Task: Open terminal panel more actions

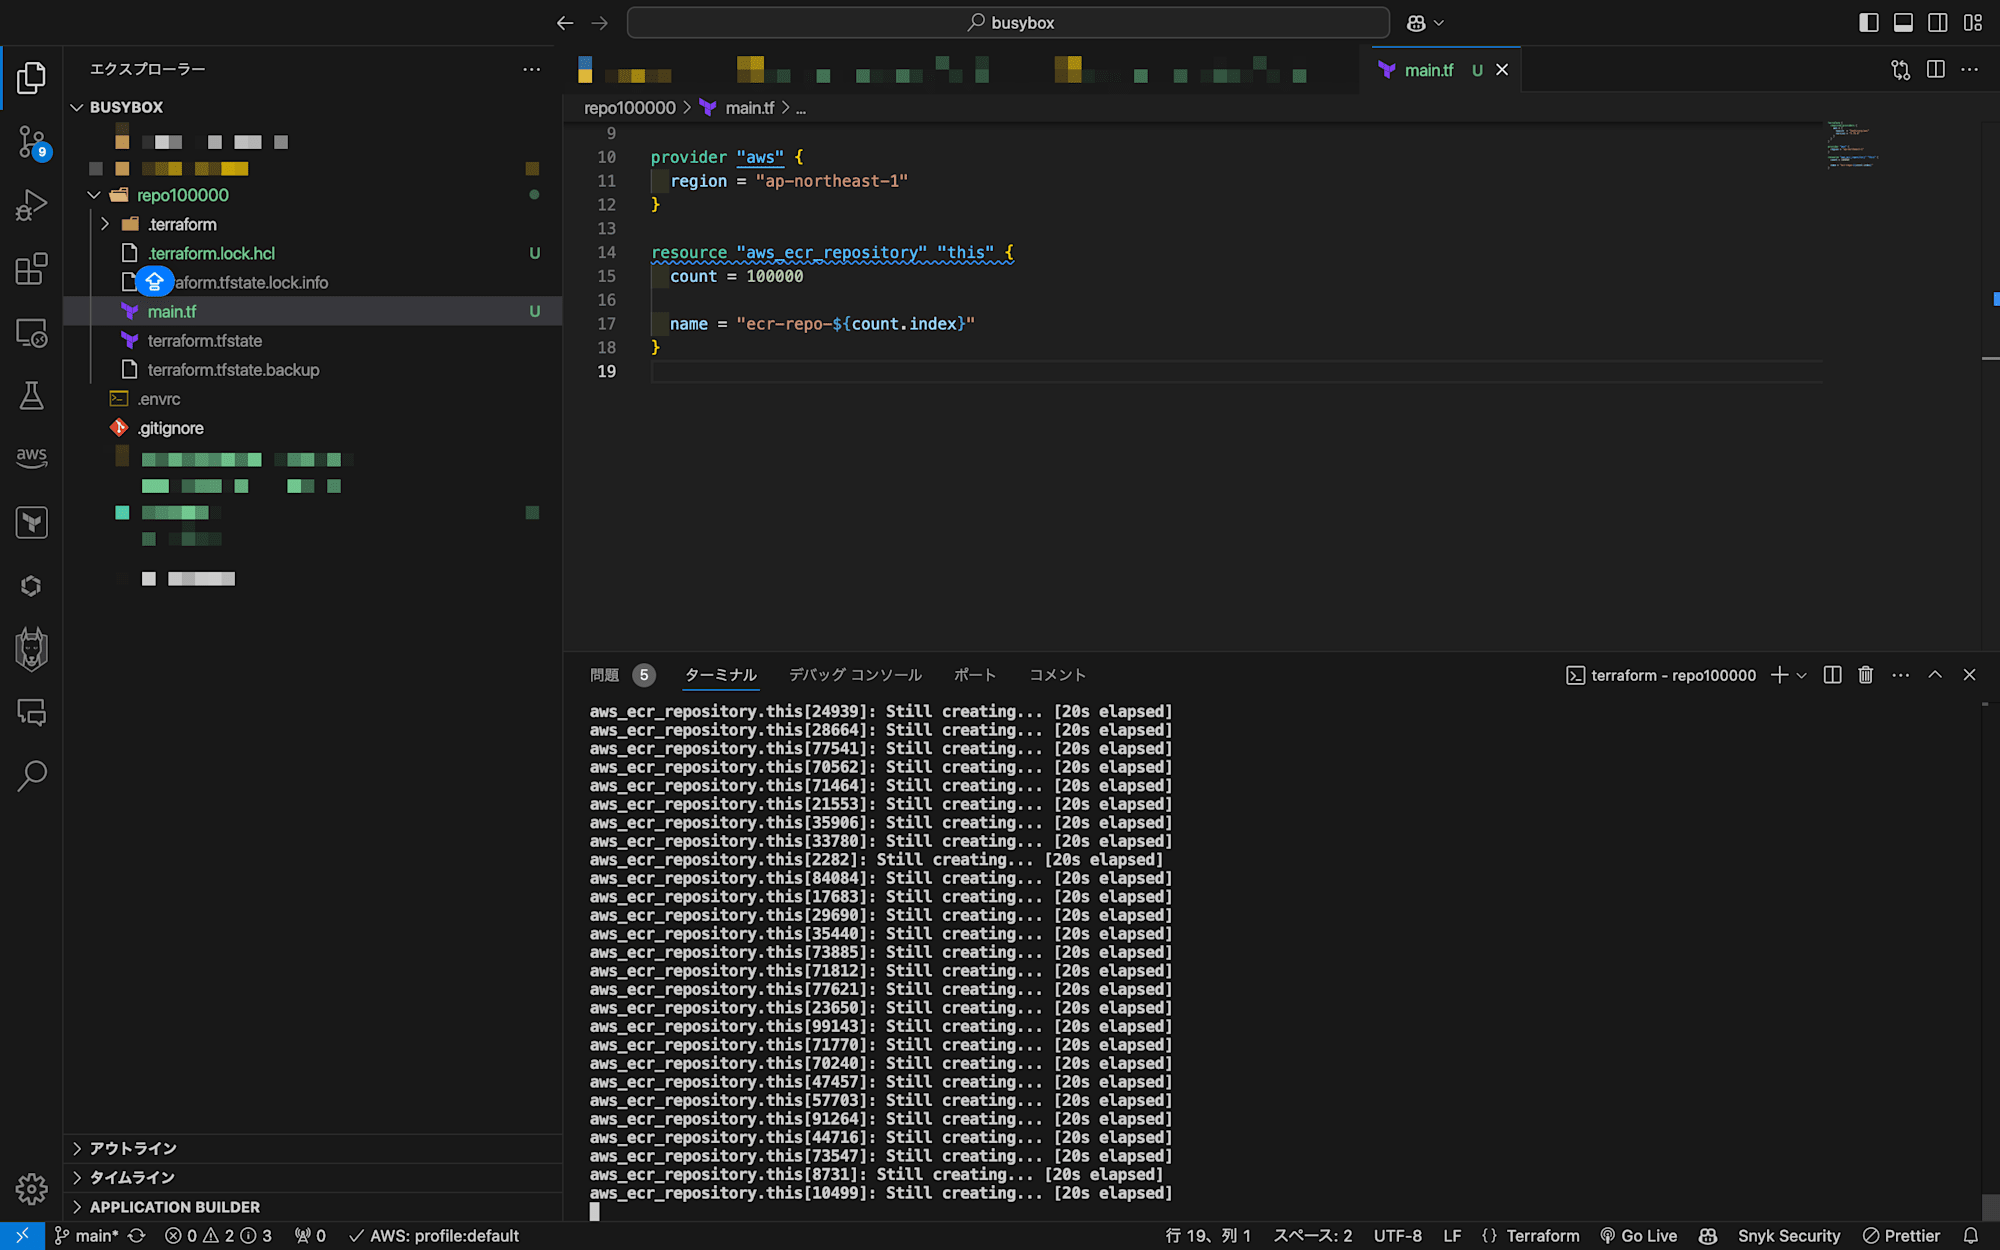Action: tap(1901, 675)
